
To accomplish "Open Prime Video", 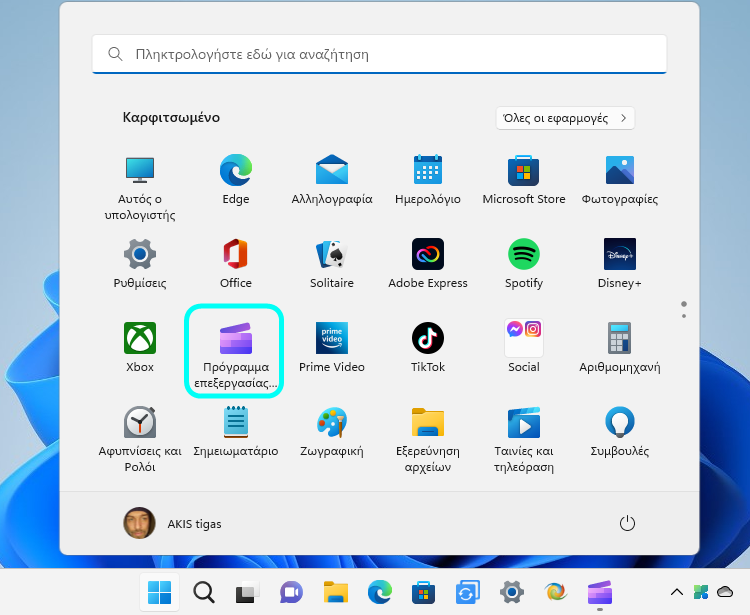I will coord(331,348).
